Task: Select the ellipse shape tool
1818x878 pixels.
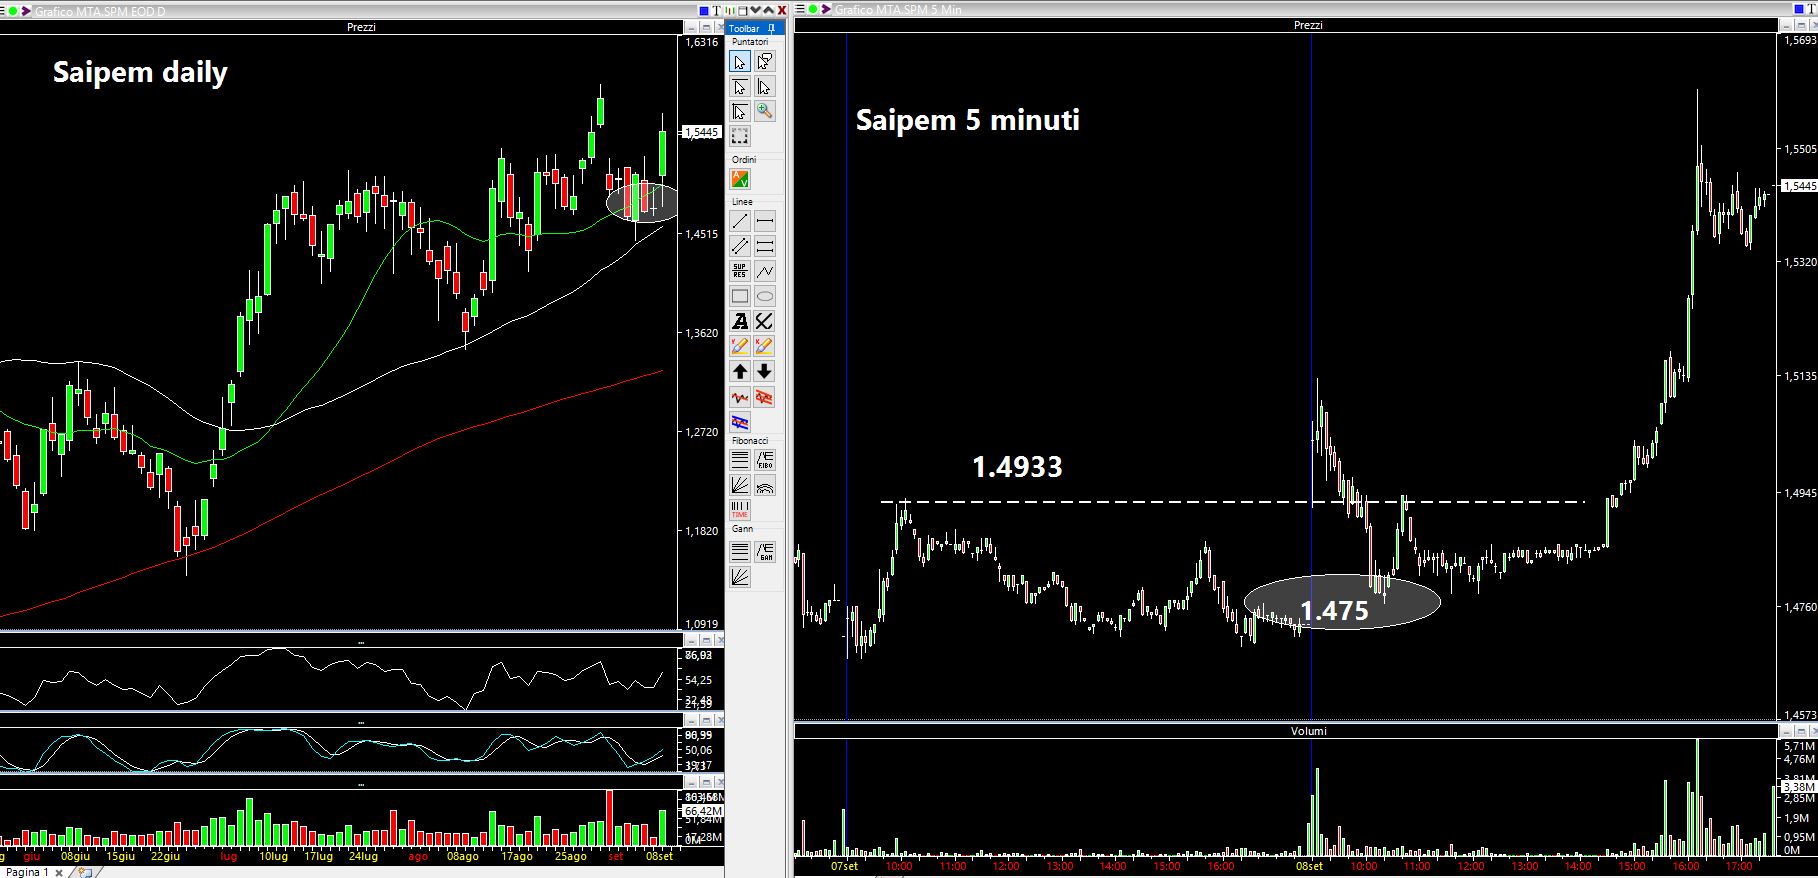Action: click(x=764, y=296)
